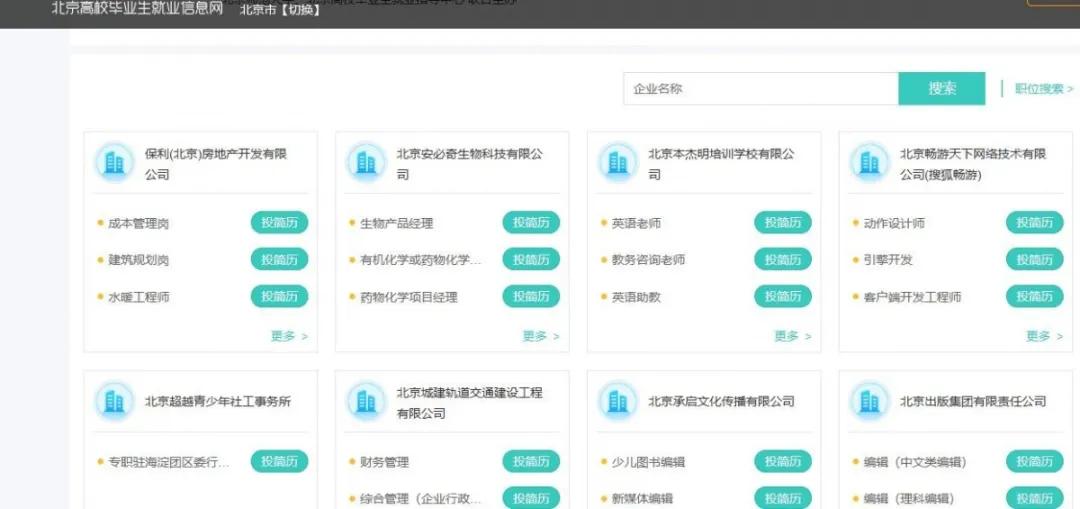
Task: Open the 职位搜索 link
Action: (x=1043, y=89)
